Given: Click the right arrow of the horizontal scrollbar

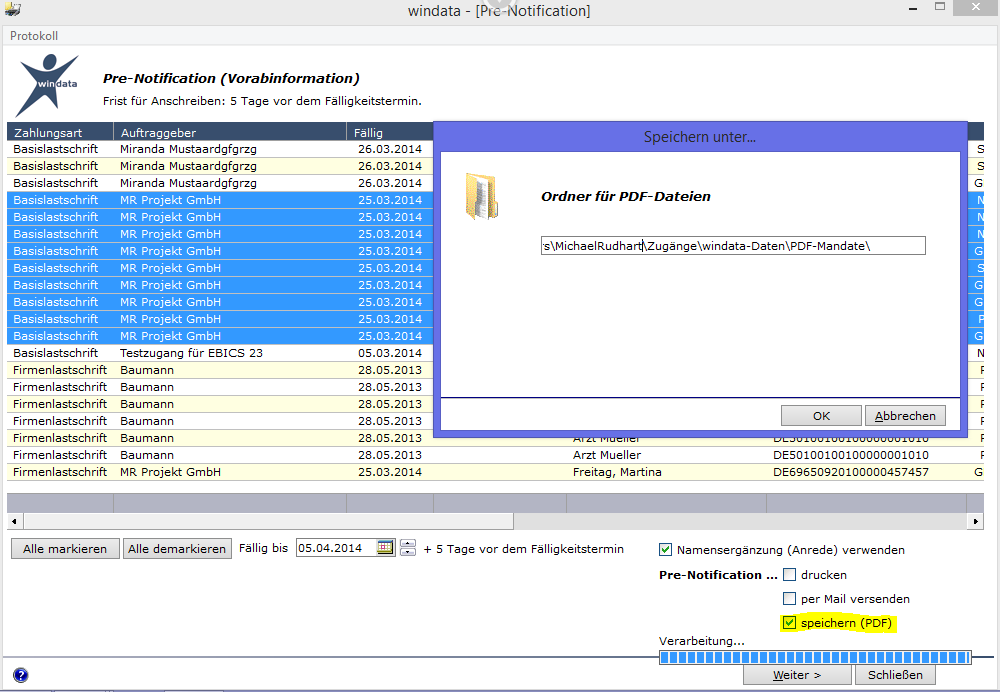Looking at the screenshot, I should click(x=975, y=521).
